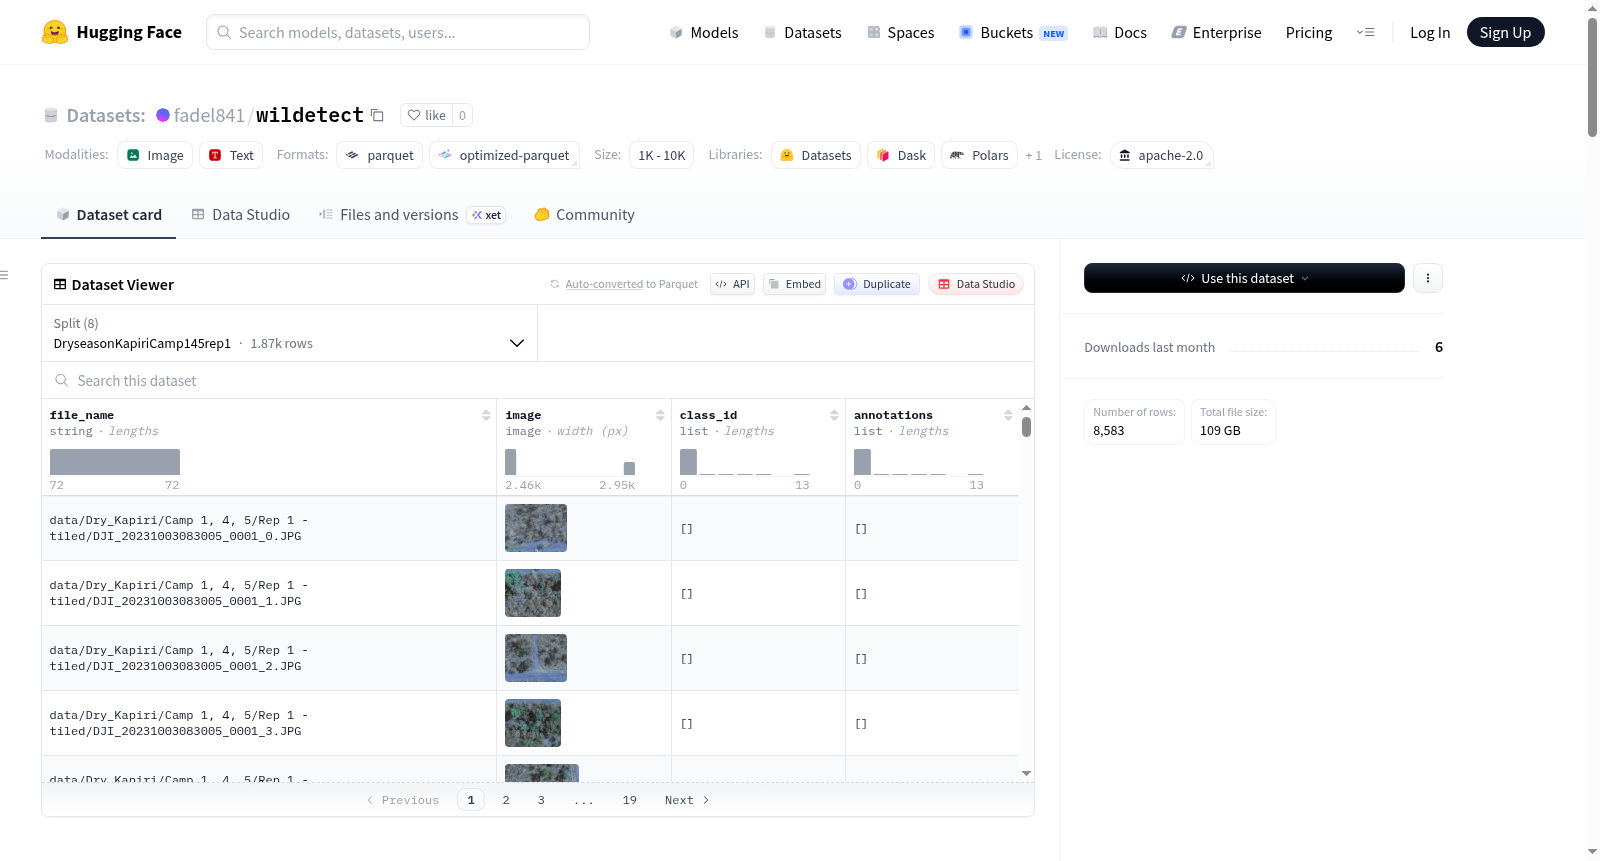Go to the Enterprise page
The height and width of the screenshot is (861, 1600).
1216,32
